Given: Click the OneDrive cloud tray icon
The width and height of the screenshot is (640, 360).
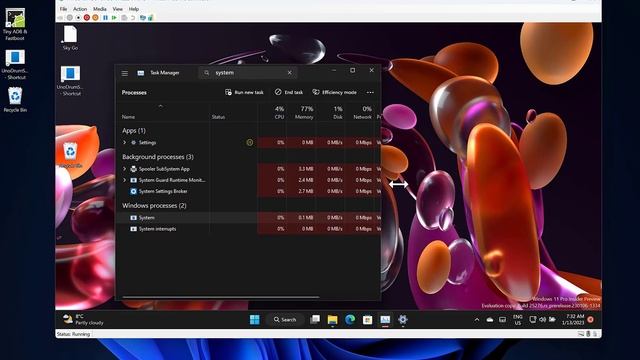Looking at the screenshot, I should click(x=489, y=320).
